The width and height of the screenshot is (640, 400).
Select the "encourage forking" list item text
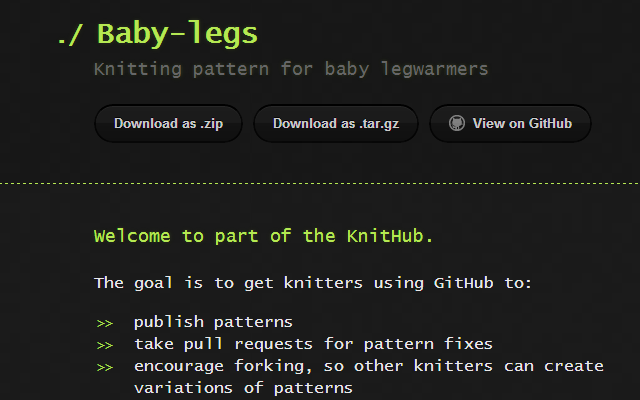tap(368, 366)
